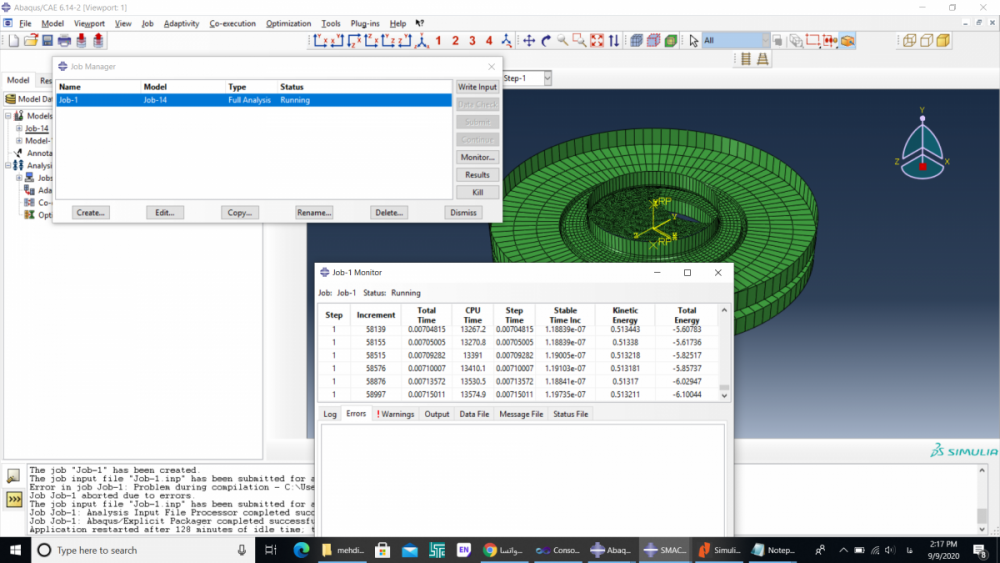The height and width of the screenshot is (563, 1000).
Task: Click the Windows Start button
Action: 15,550
